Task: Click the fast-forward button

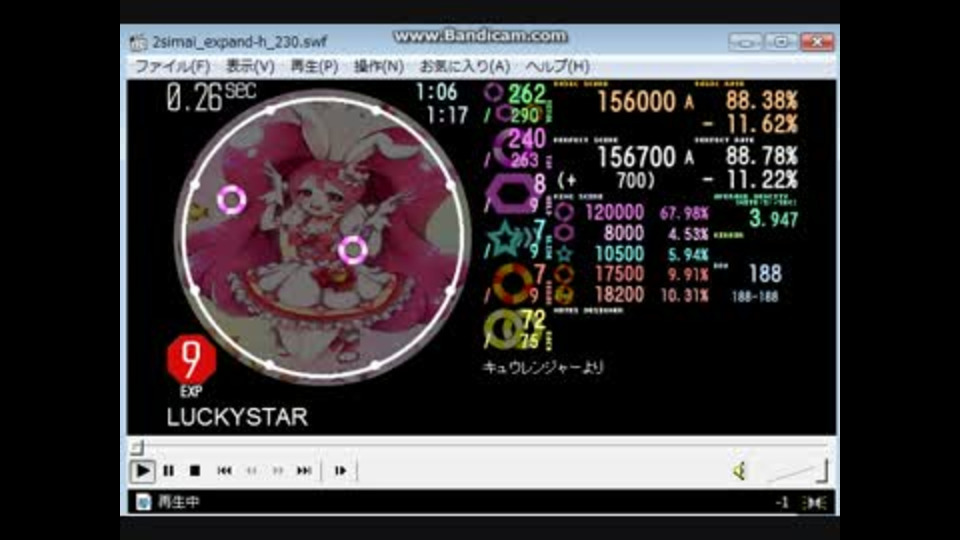Action: 278,471
